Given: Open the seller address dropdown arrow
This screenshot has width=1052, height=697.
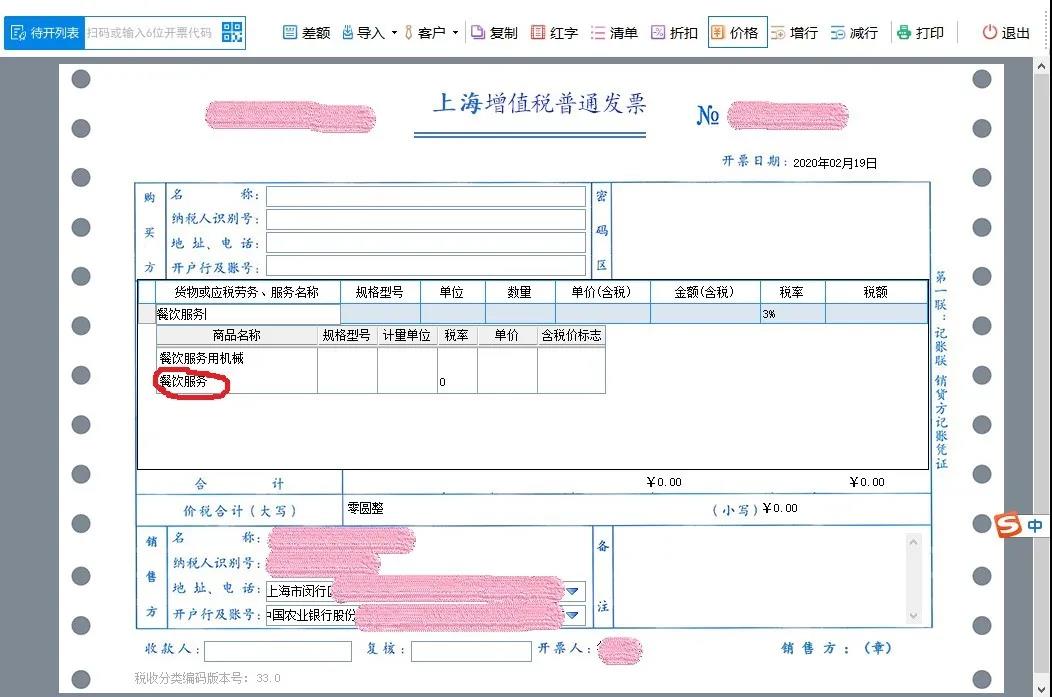Looking at the screenshot, I should click(x=572, y=591).
